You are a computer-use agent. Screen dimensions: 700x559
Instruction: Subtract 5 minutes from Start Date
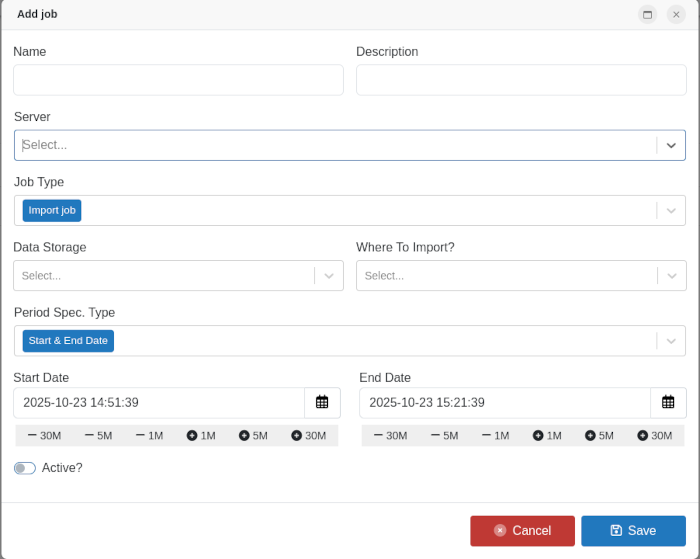[98, 435]
